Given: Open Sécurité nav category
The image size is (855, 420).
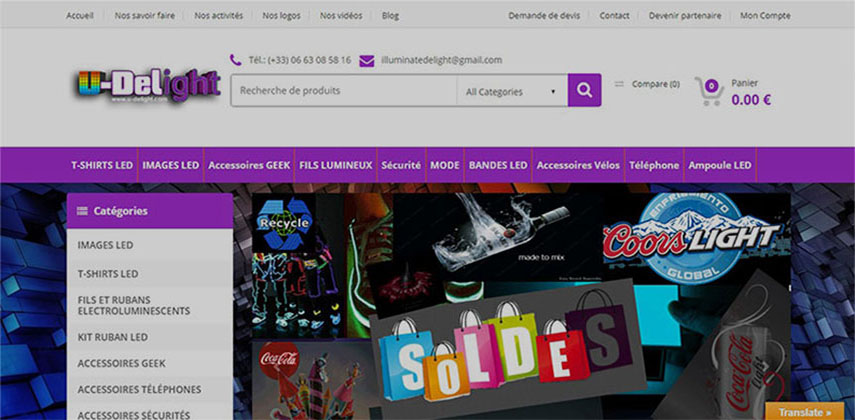Looking at the screenshot, I should 401,165.
